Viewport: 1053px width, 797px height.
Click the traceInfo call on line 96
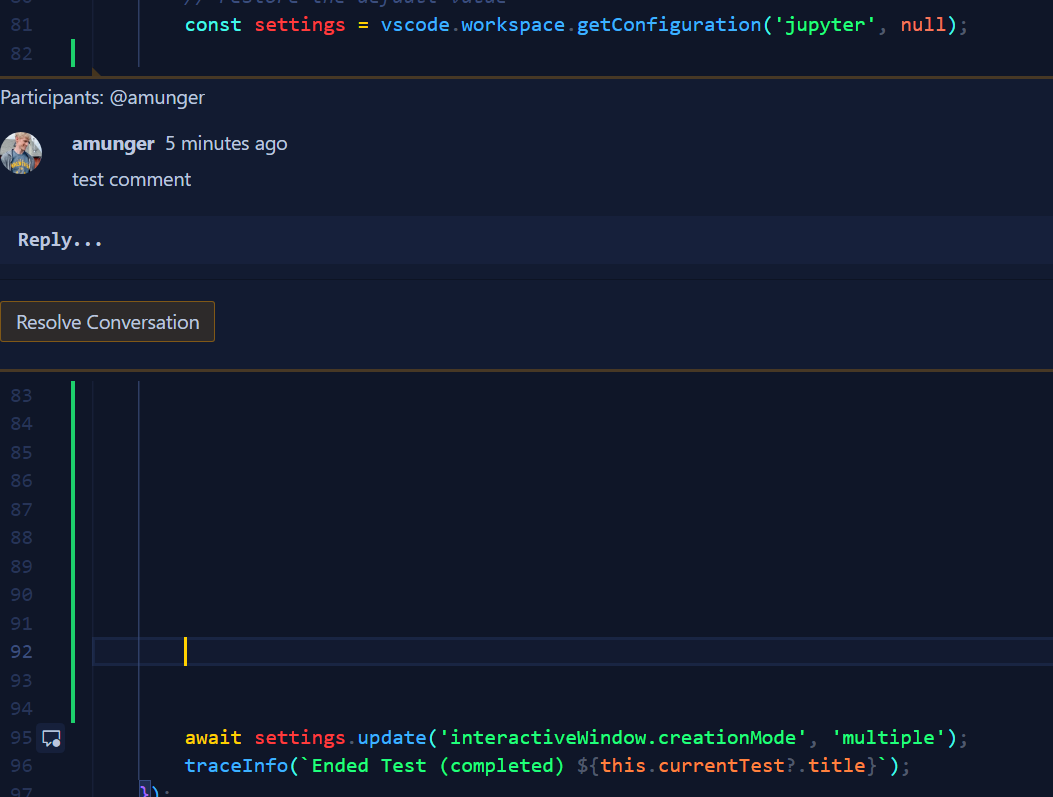235,765
